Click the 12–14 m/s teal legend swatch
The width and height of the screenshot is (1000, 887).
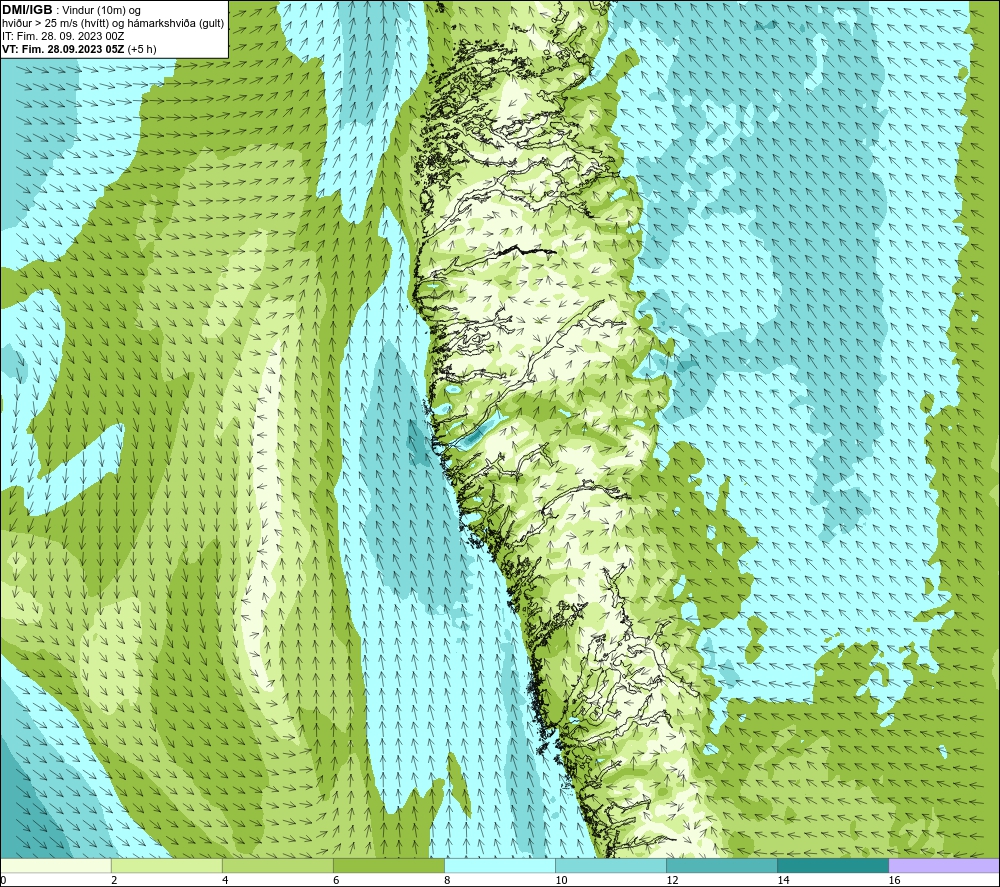(722, 865)
